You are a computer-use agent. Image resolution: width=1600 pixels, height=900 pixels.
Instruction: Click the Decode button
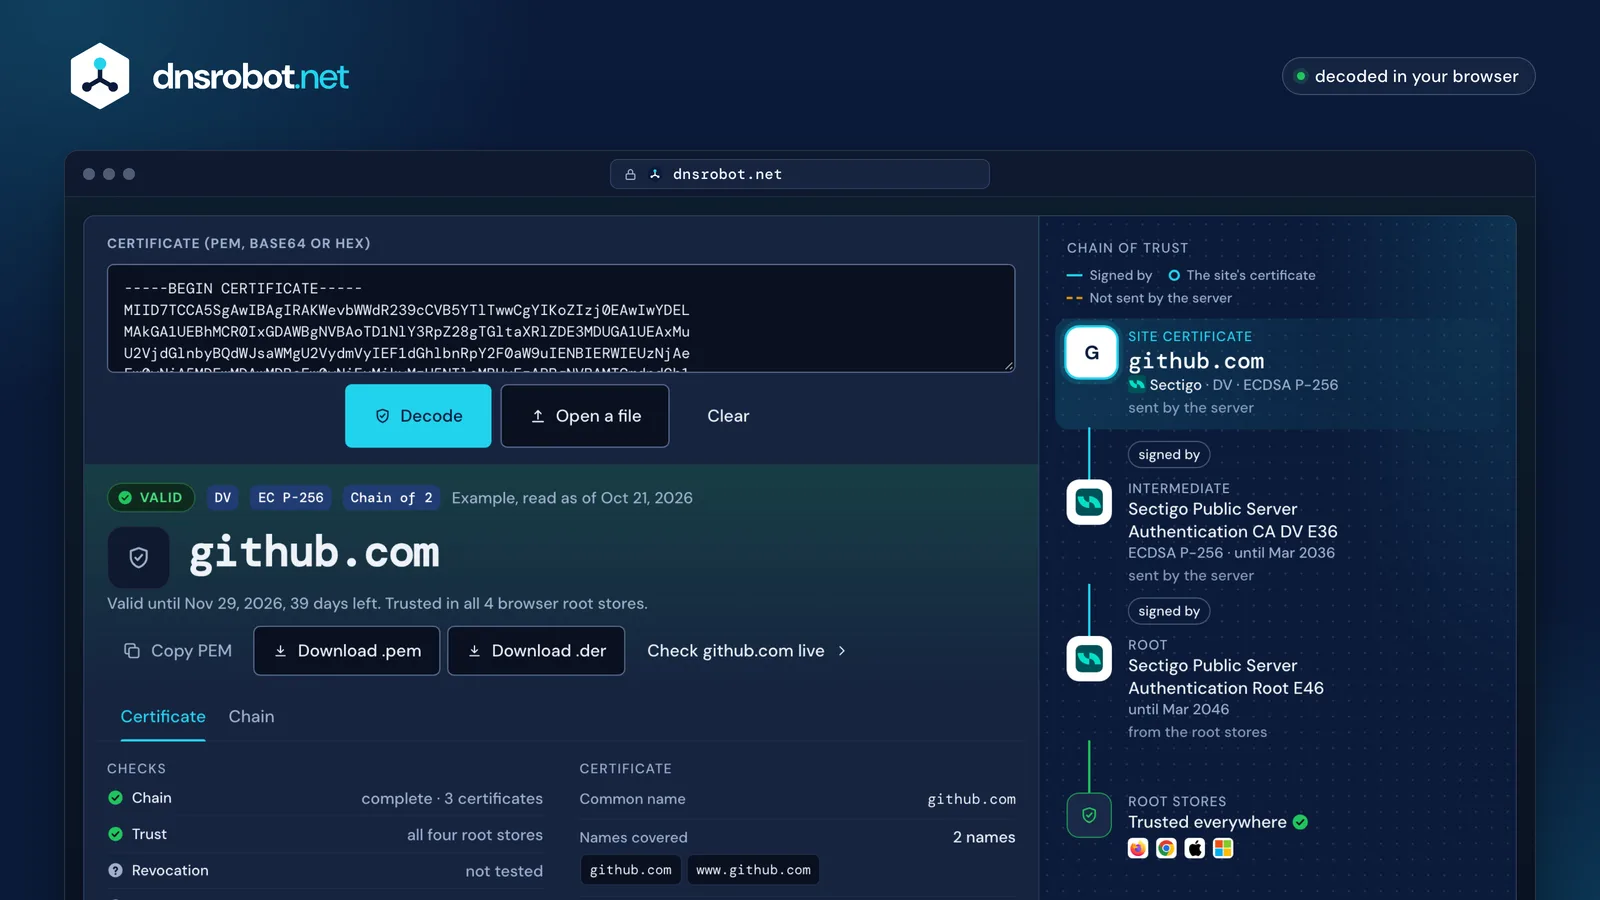coord(418,416)
